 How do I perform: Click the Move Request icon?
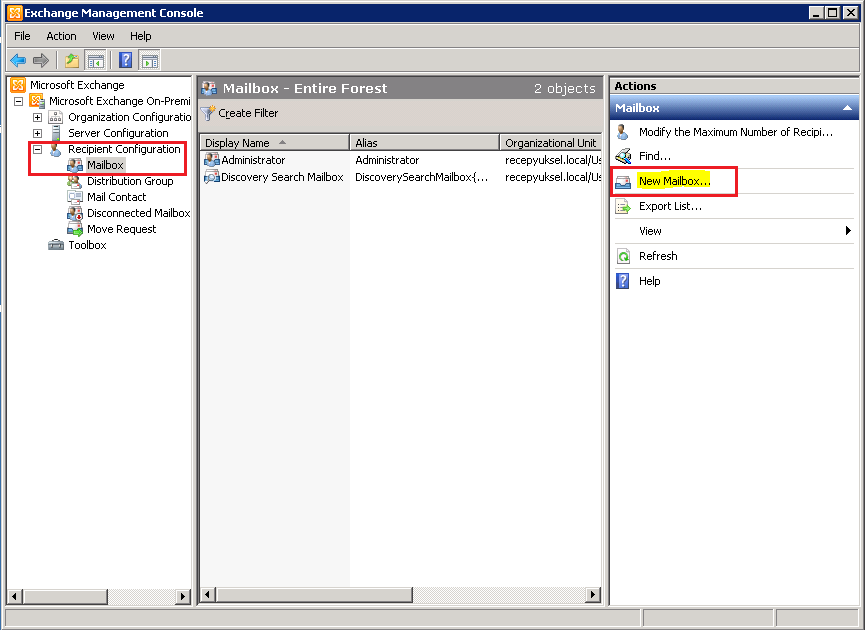(74, 229)
